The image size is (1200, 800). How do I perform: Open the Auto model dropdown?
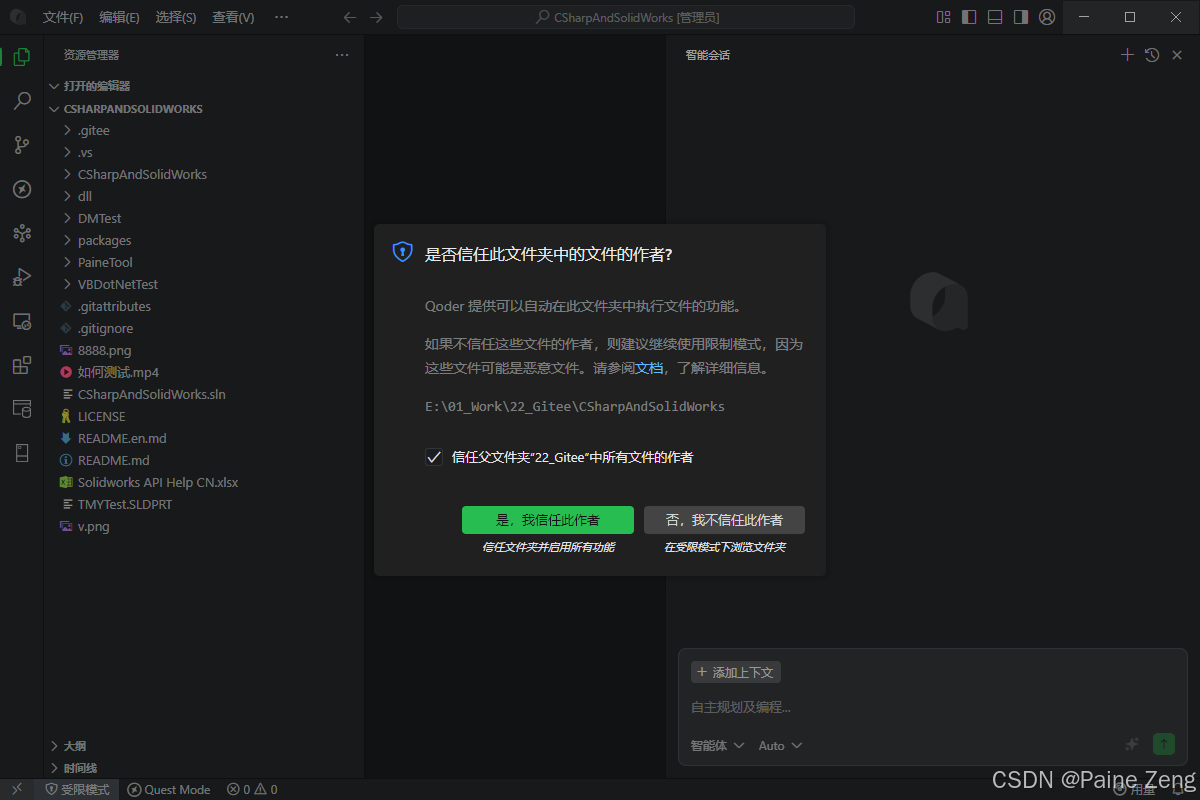(x=780, y=745)
